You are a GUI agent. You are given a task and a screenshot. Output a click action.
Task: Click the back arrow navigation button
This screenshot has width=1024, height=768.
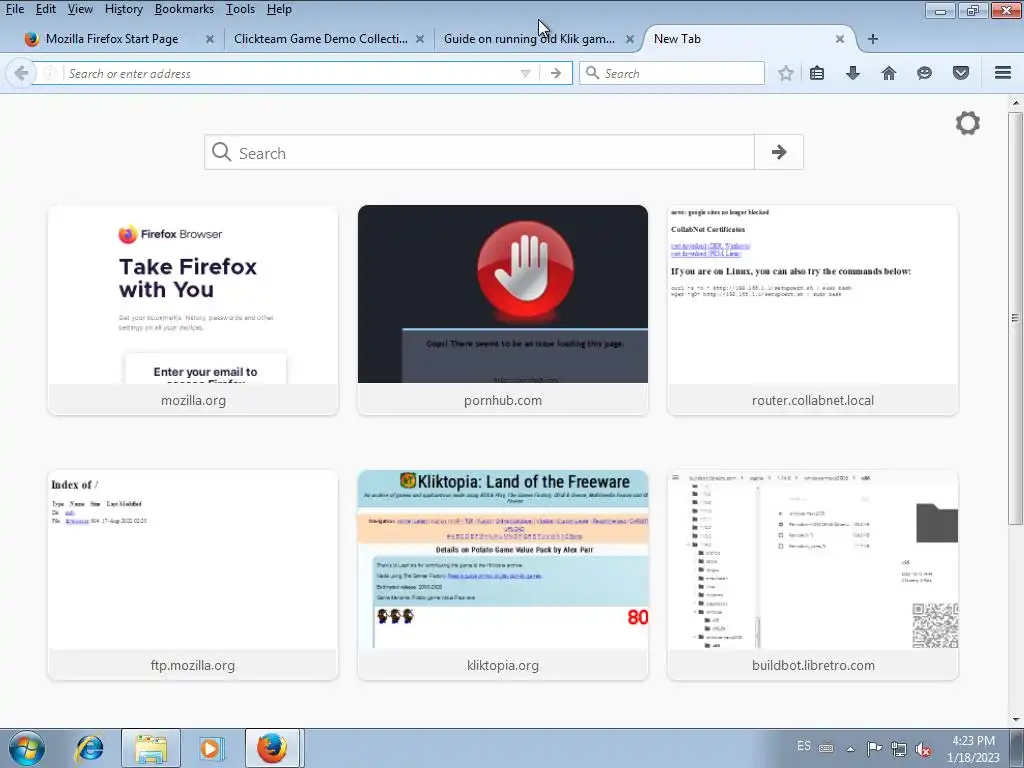[x=21, y=73]
